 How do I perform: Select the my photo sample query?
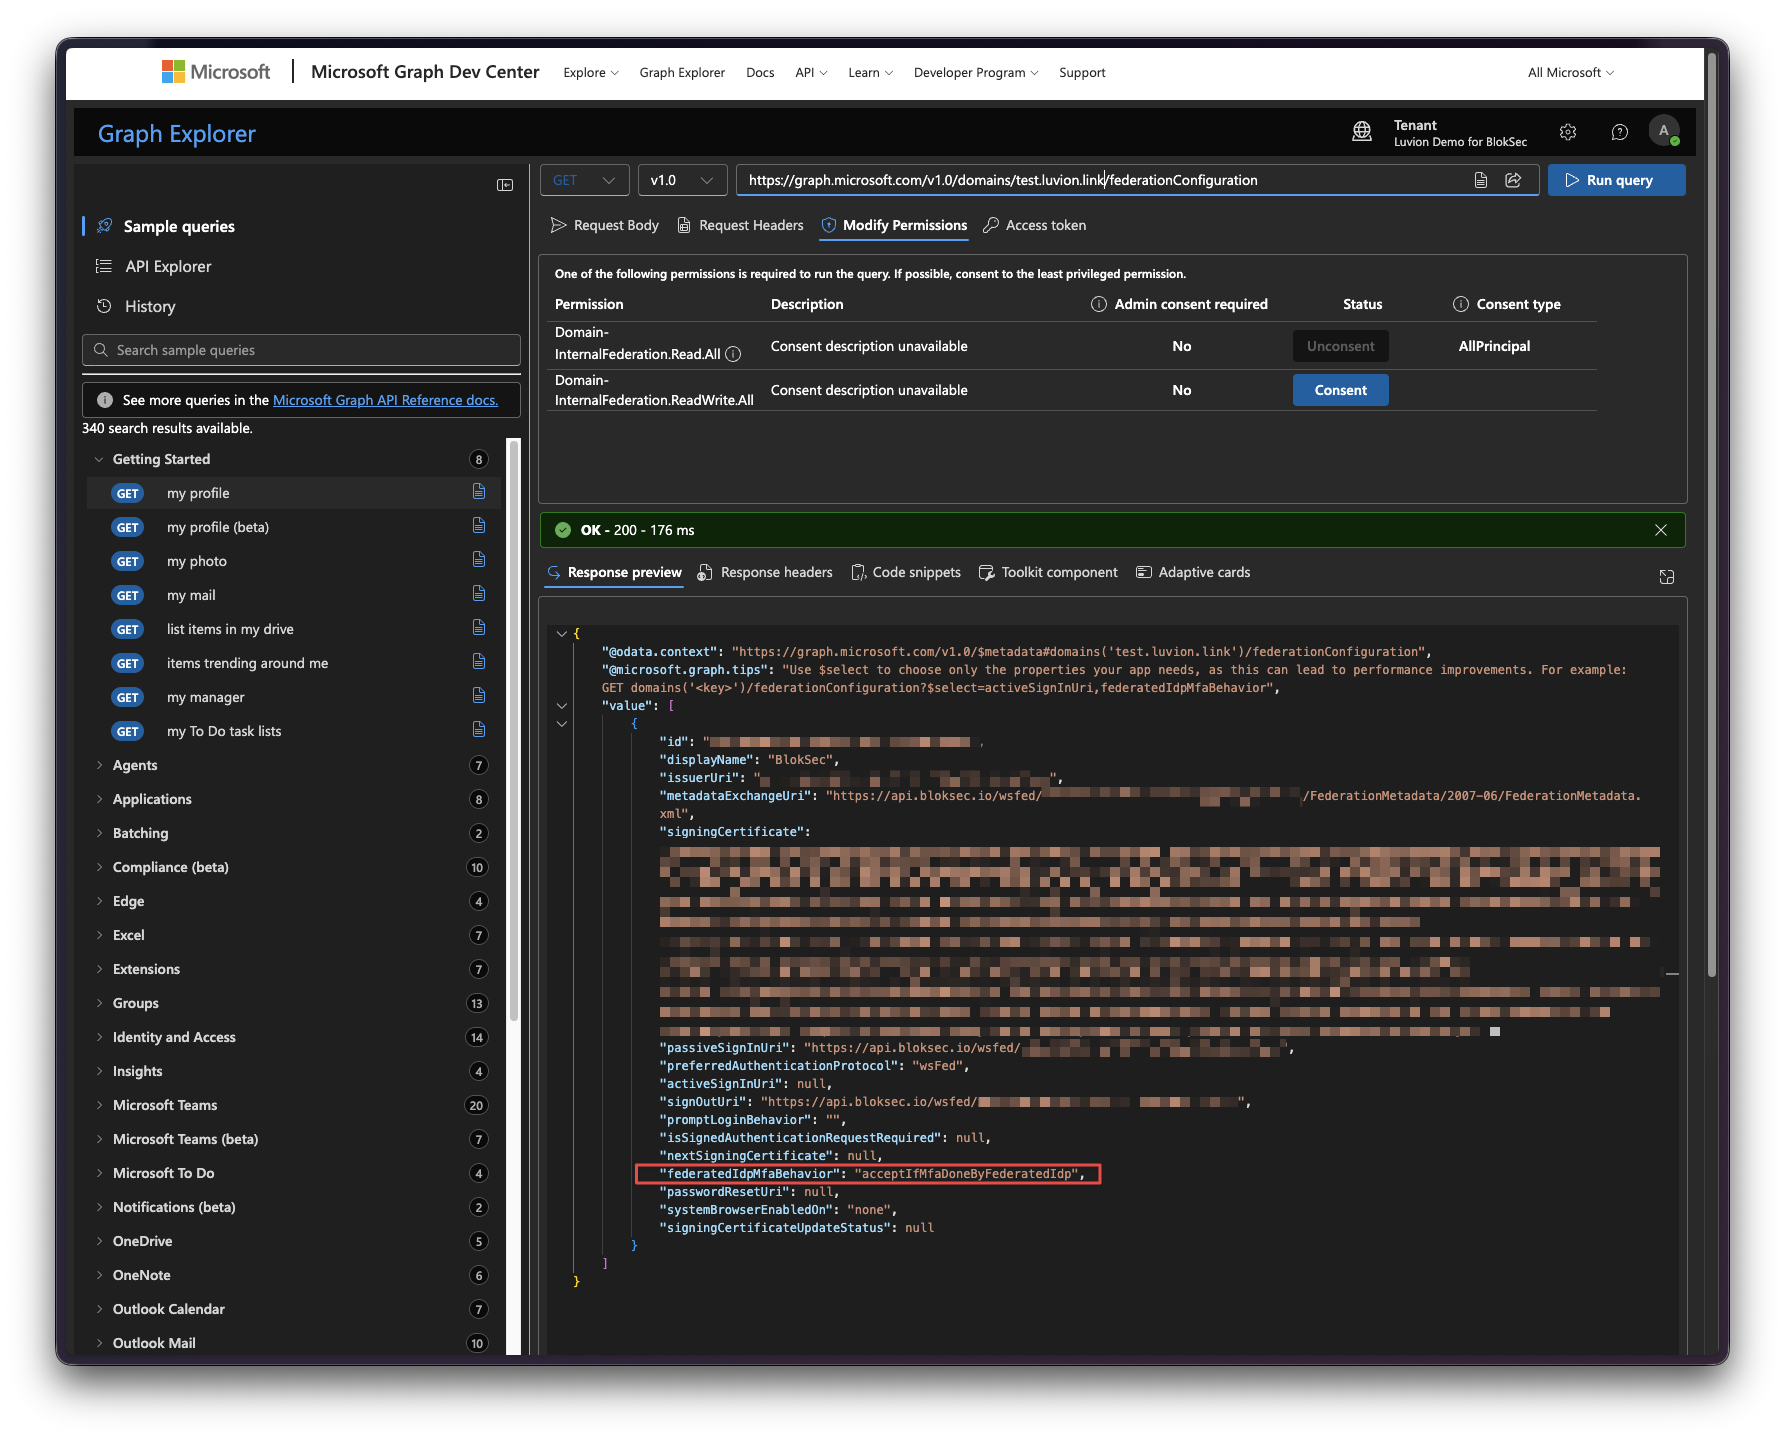click(x=295, y=561)
